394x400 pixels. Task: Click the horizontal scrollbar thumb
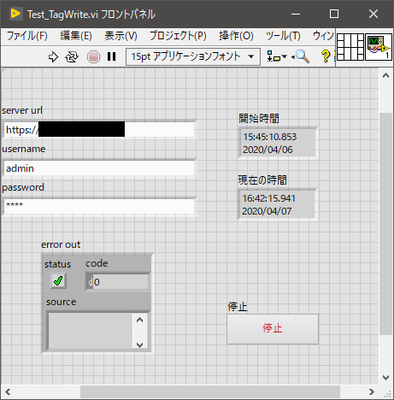pyautogui.click(x=210, y=392)
